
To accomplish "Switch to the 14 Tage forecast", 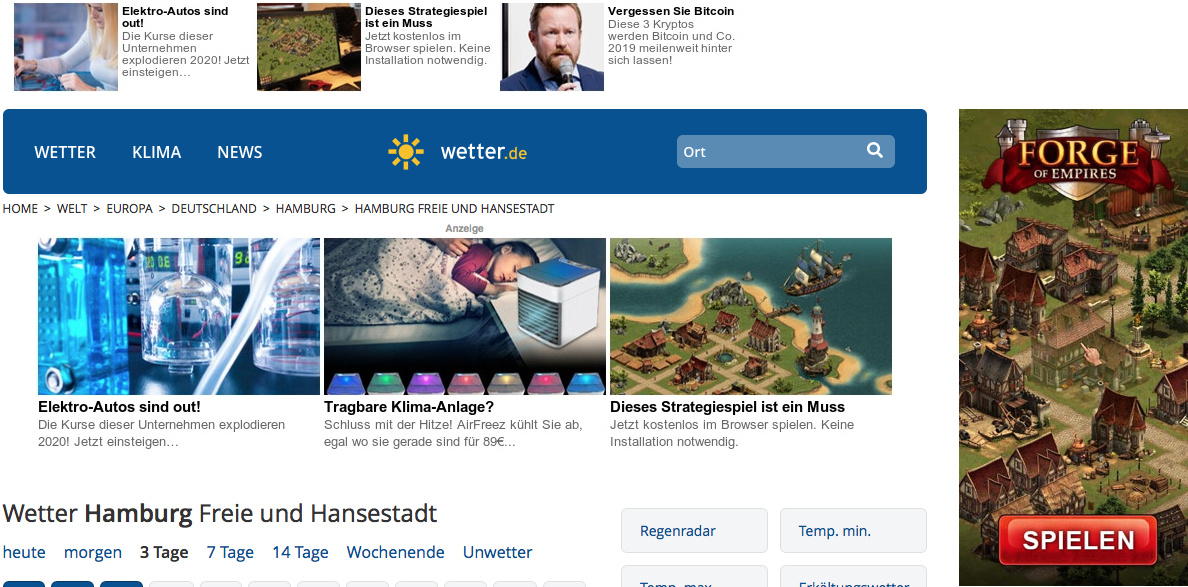I will coord(300,552).
